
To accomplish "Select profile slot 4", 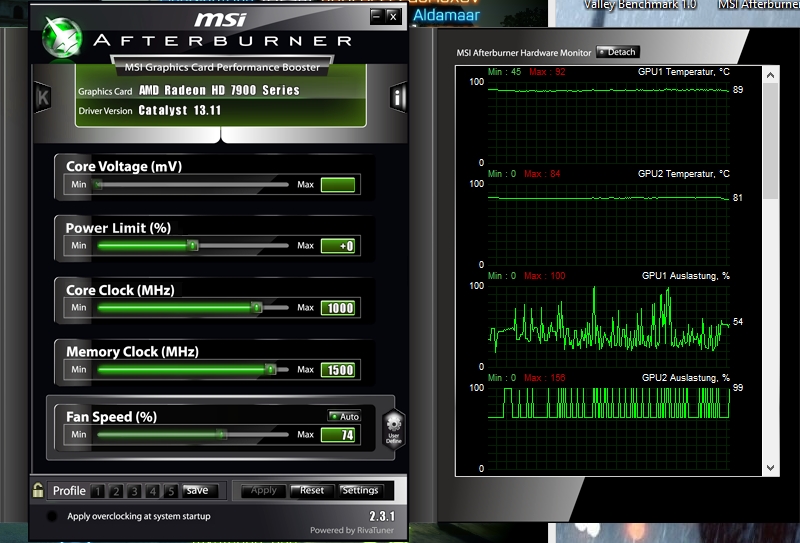I will [x=153, y=491].
